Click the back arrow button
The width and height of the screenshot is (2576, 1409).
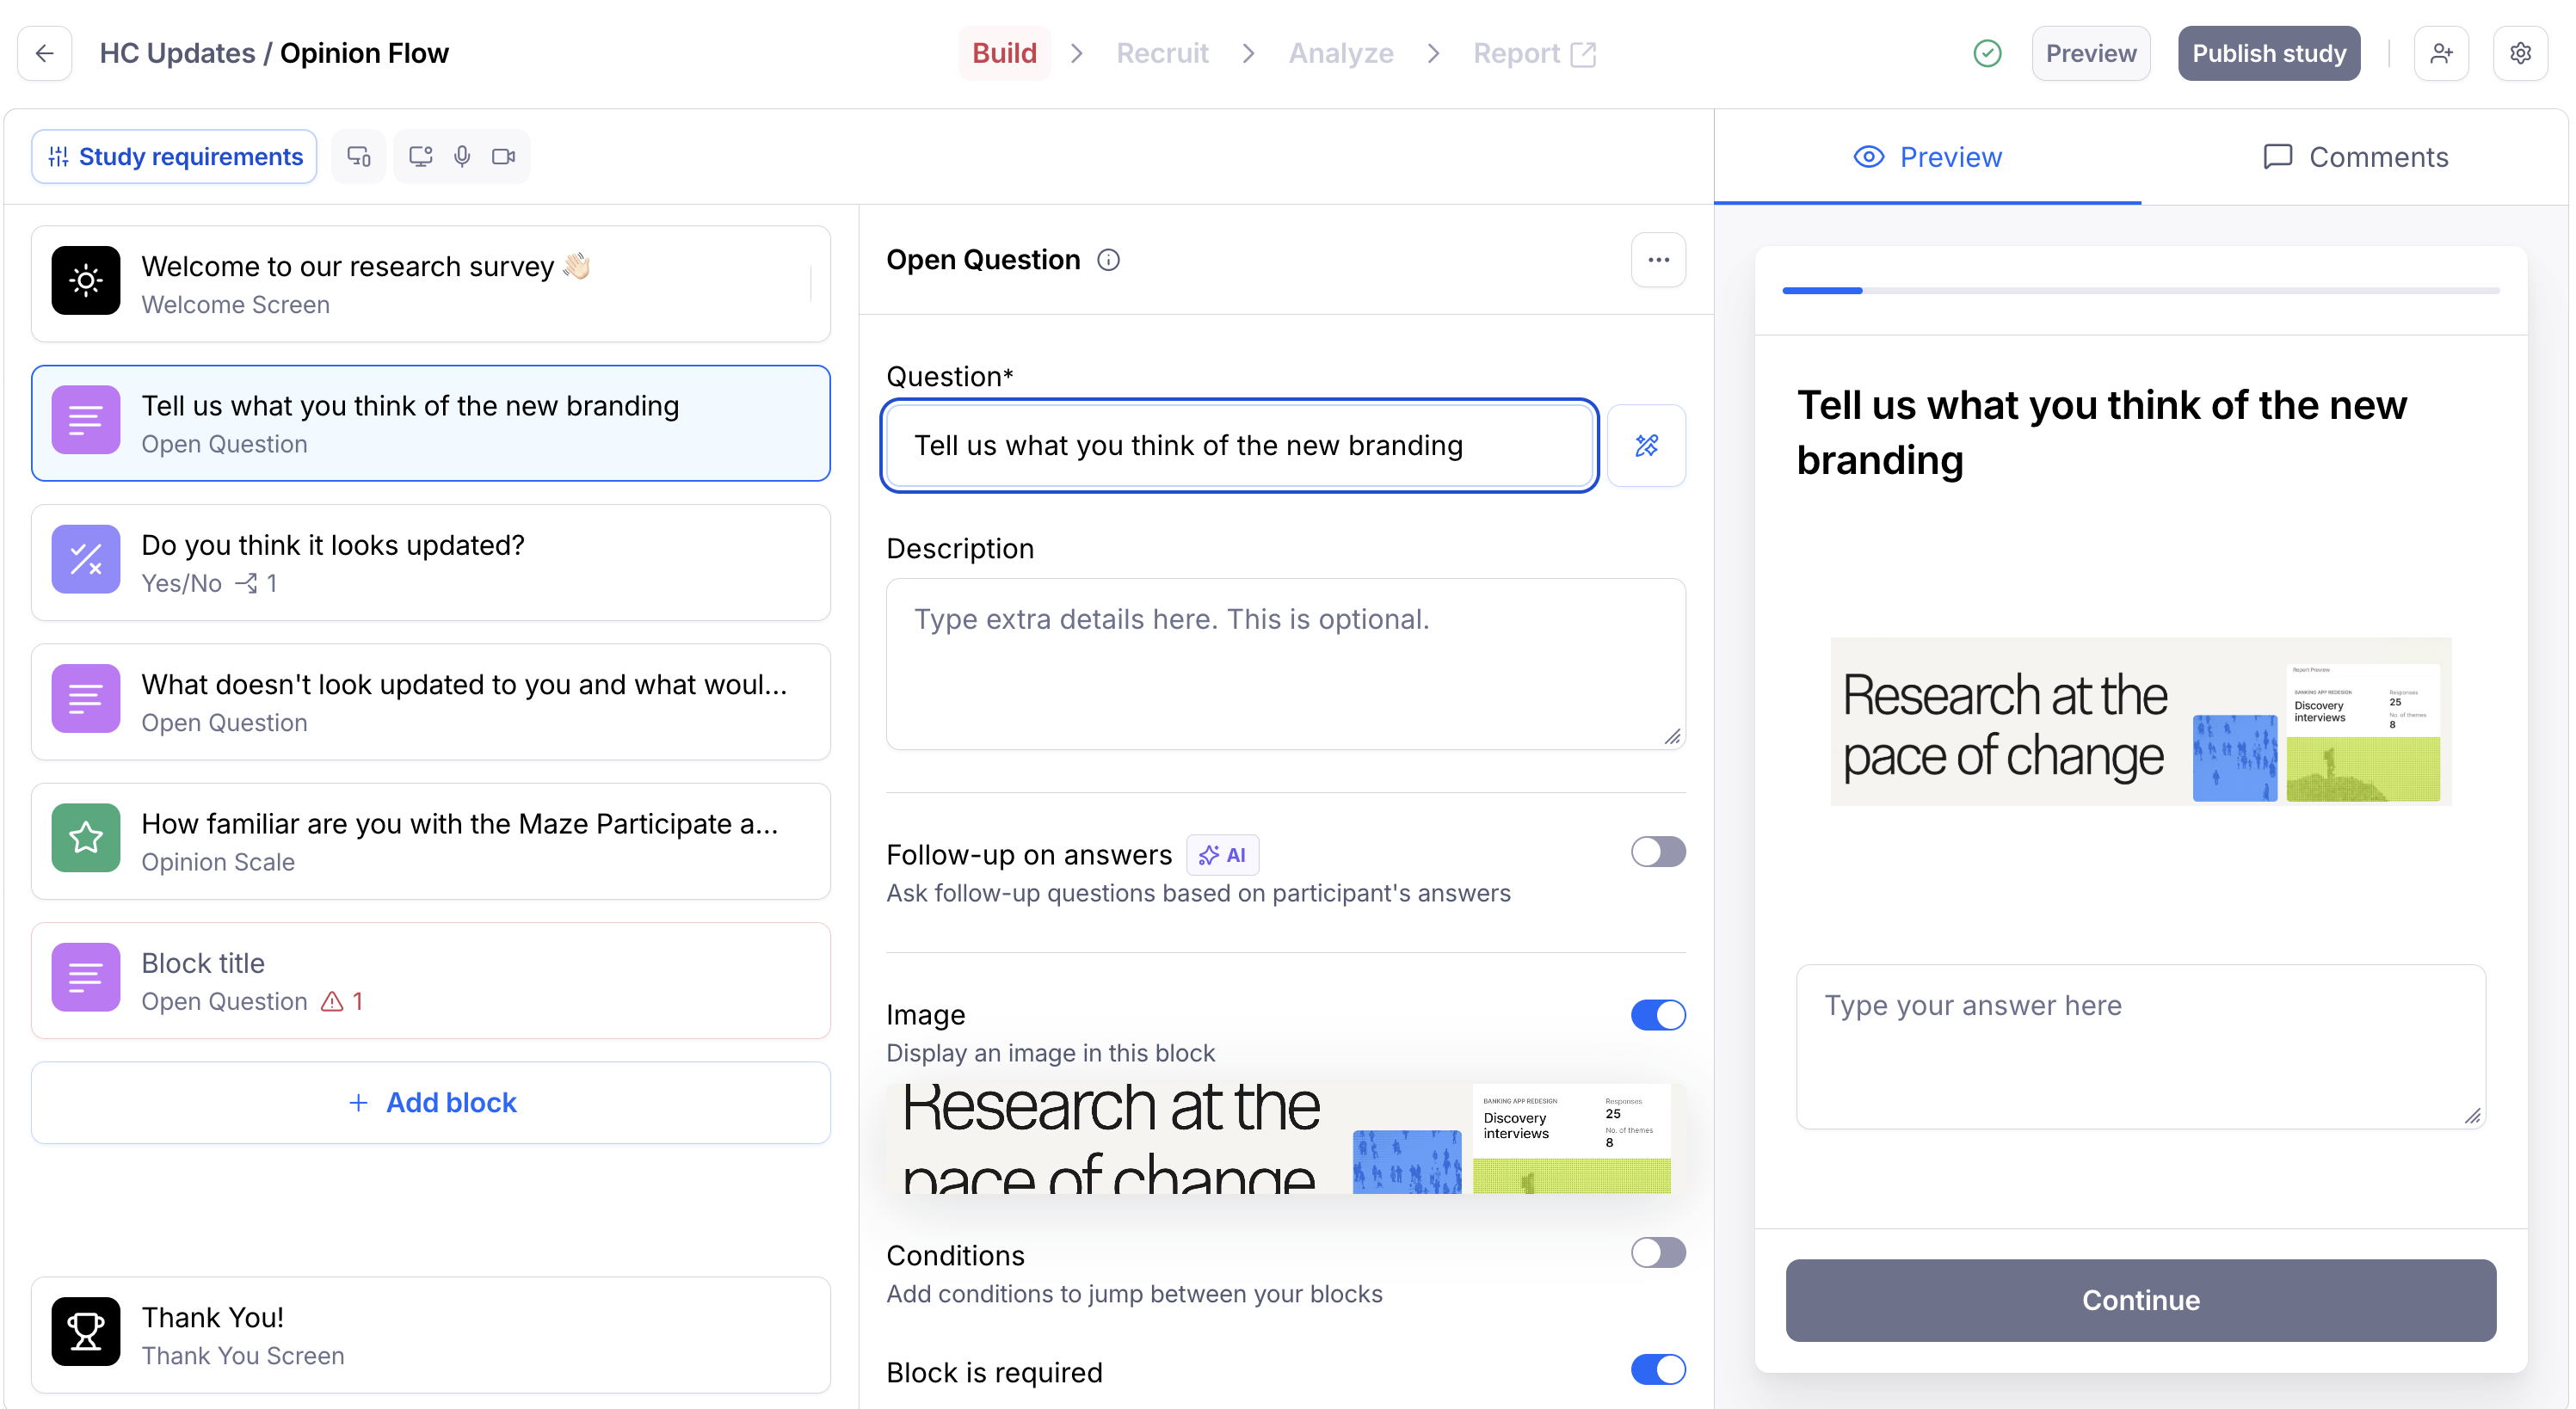pos(45,53)
